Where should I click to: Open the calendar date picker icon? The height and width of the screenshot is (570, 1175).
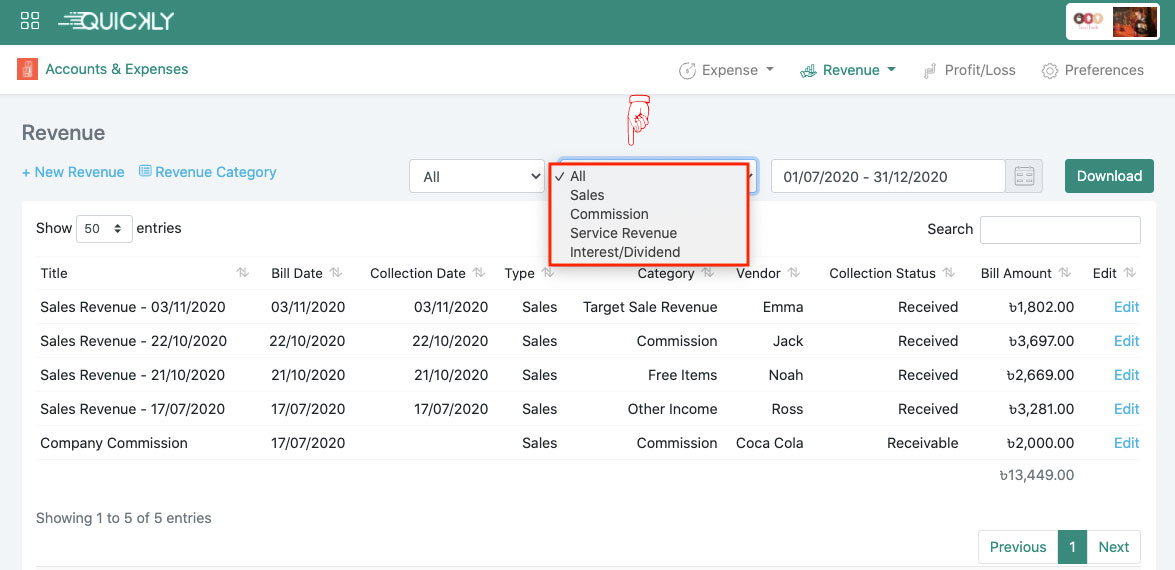(1024, 177)
